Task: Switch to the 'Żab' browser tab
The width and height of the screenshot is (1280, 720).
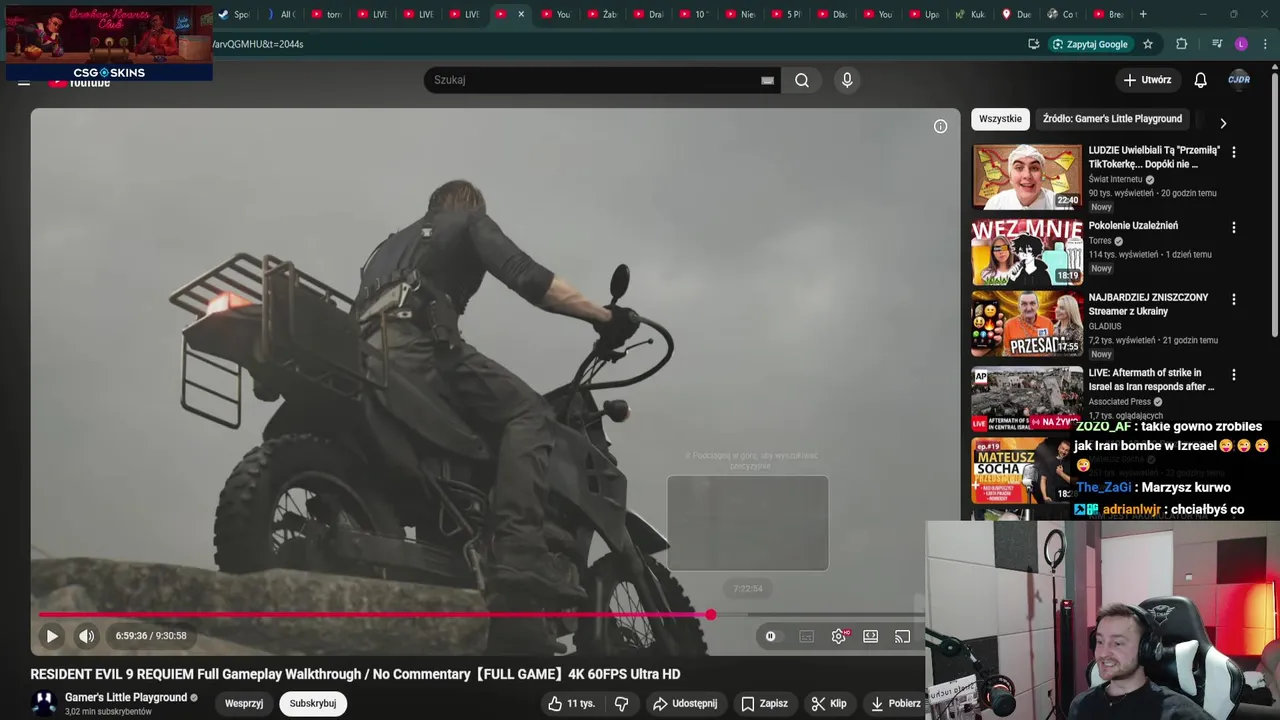Action: coord(603,14)
